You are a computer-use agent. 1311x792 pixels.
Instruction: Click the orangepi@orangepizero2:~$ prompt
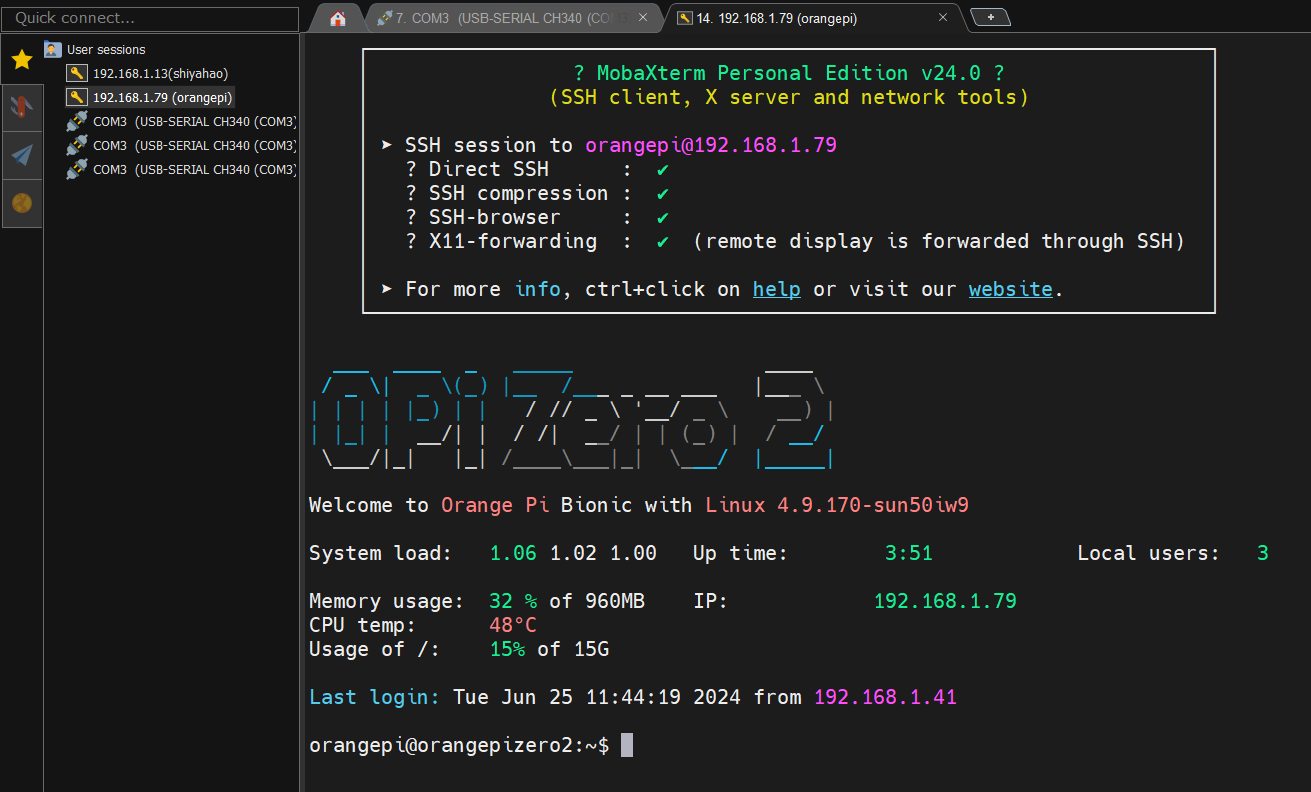click(x=459, y=745)
